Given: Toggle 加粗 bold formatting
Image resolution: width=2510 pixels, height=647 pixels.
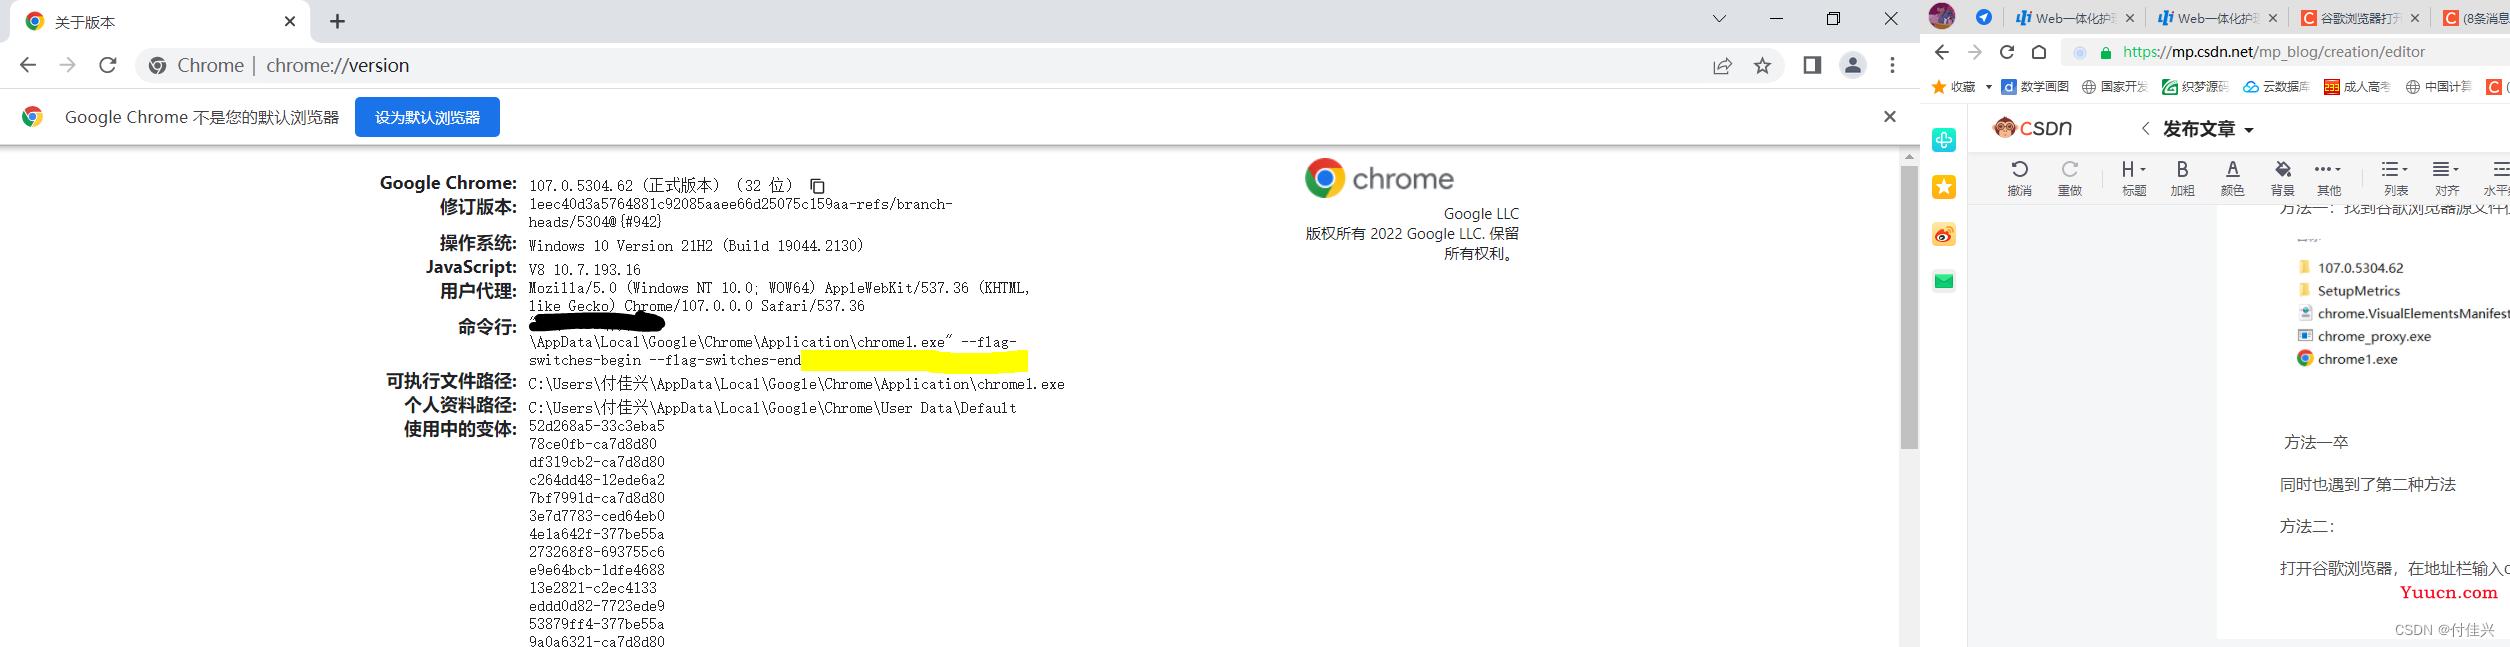Looking at the screenshot, I should click(x=2182, y=178).
